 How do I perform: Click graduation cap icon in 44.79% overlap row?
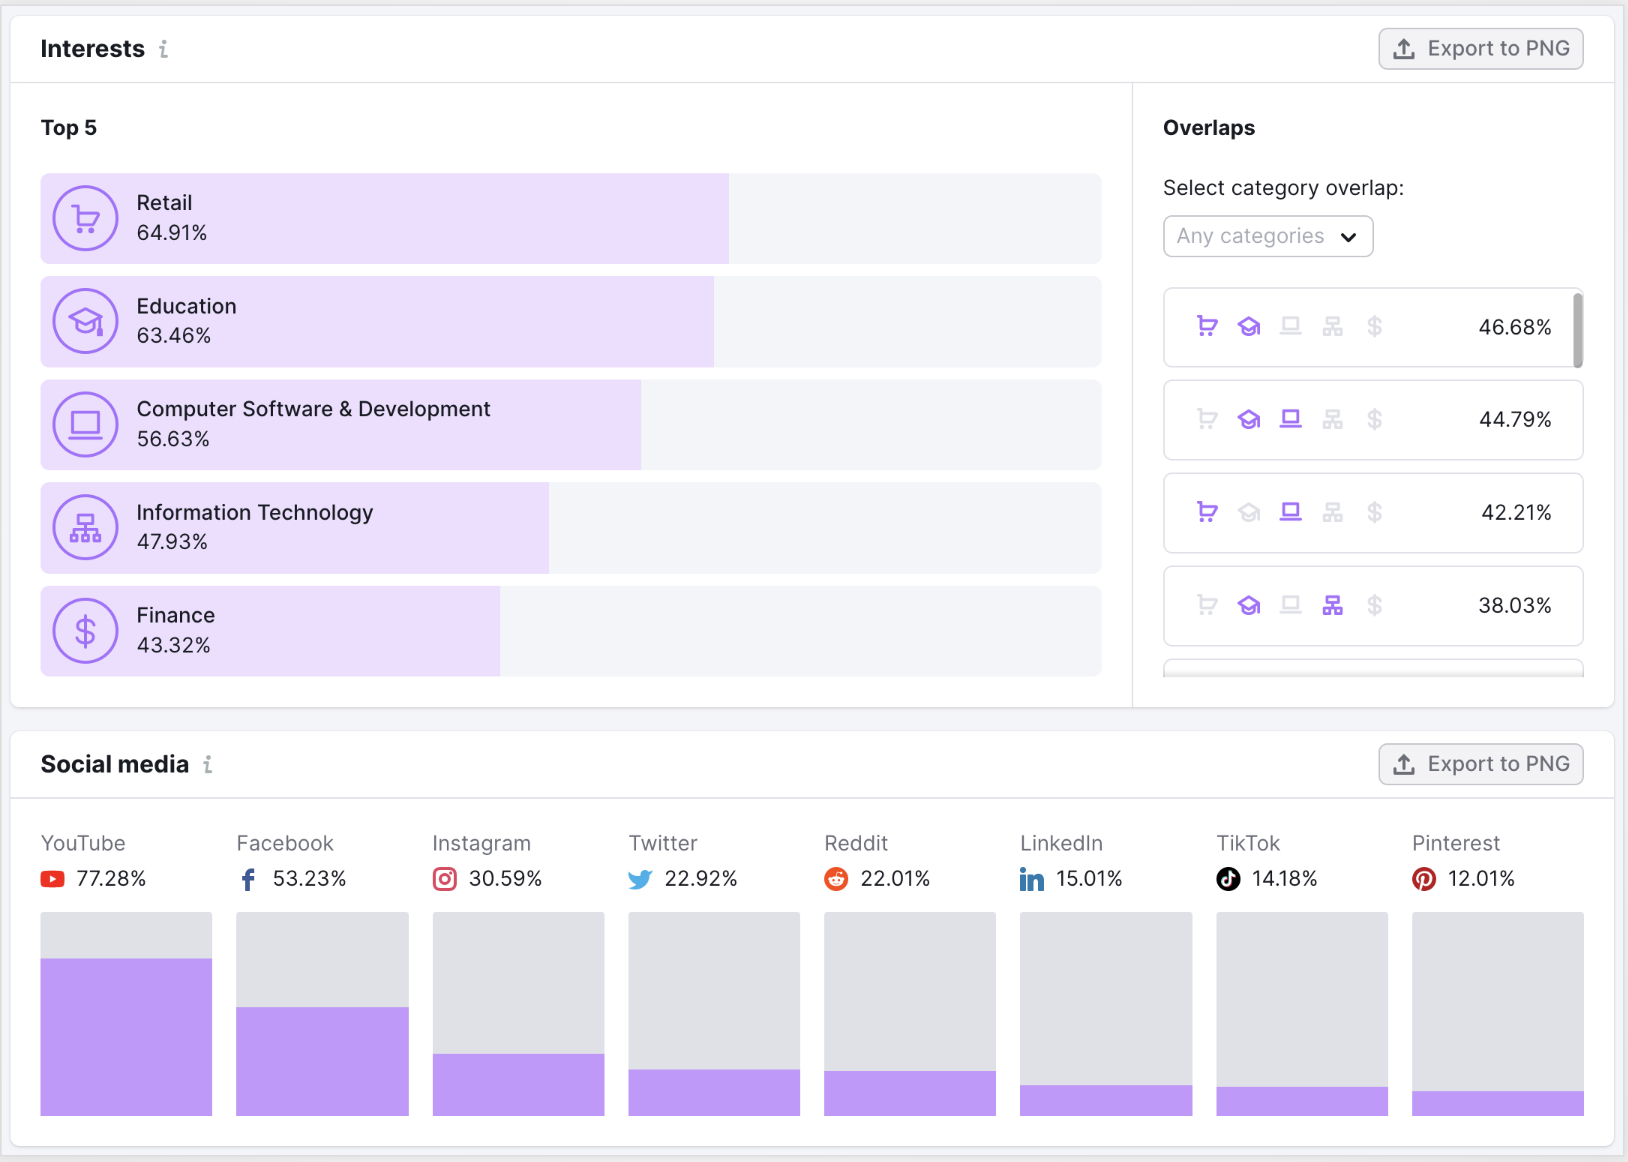(1249, 419)
